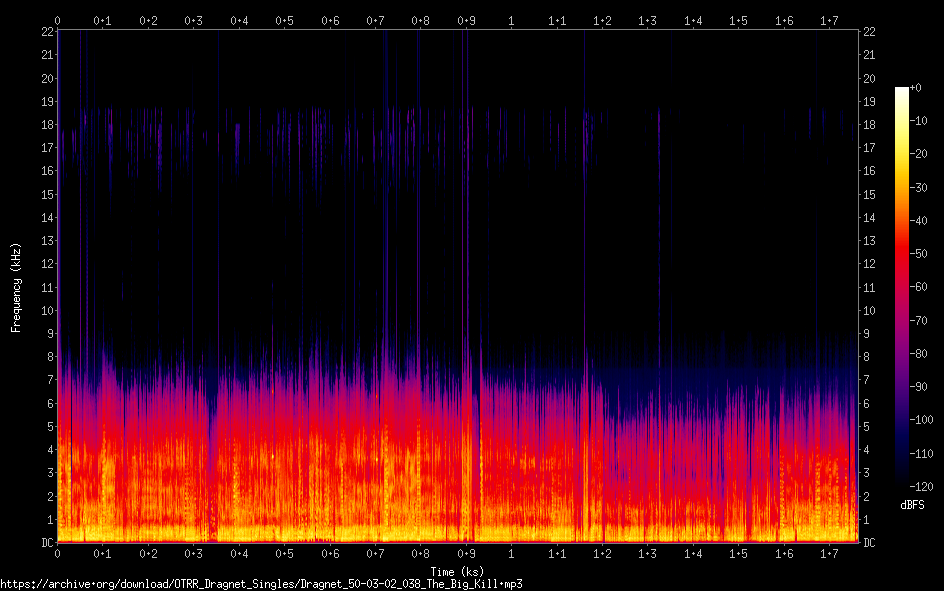Click the white top of the gradient bar
The image size is (944, 591).
(902, 91)
